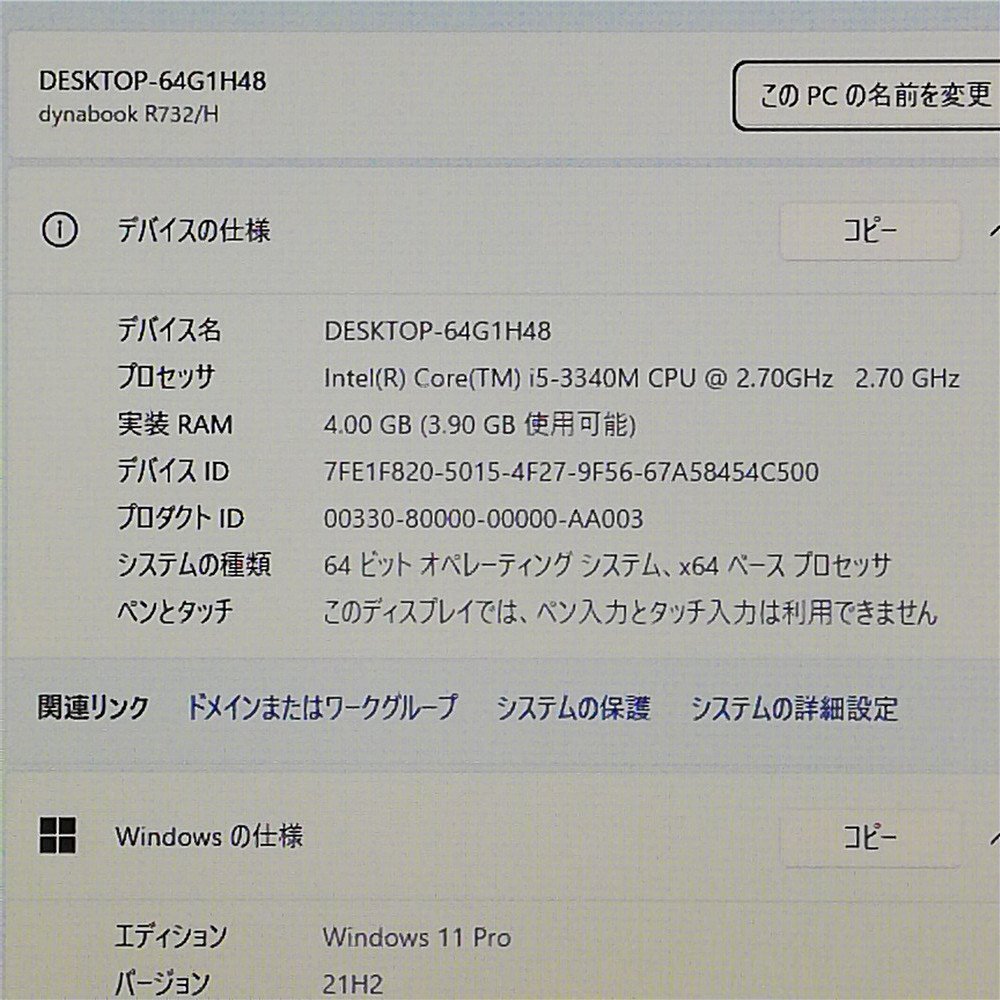The width and height of the screenshot is (1000, 1000).
Task: Select the DESKTOP-64G1H48 header title
Action: click(152, 81)
